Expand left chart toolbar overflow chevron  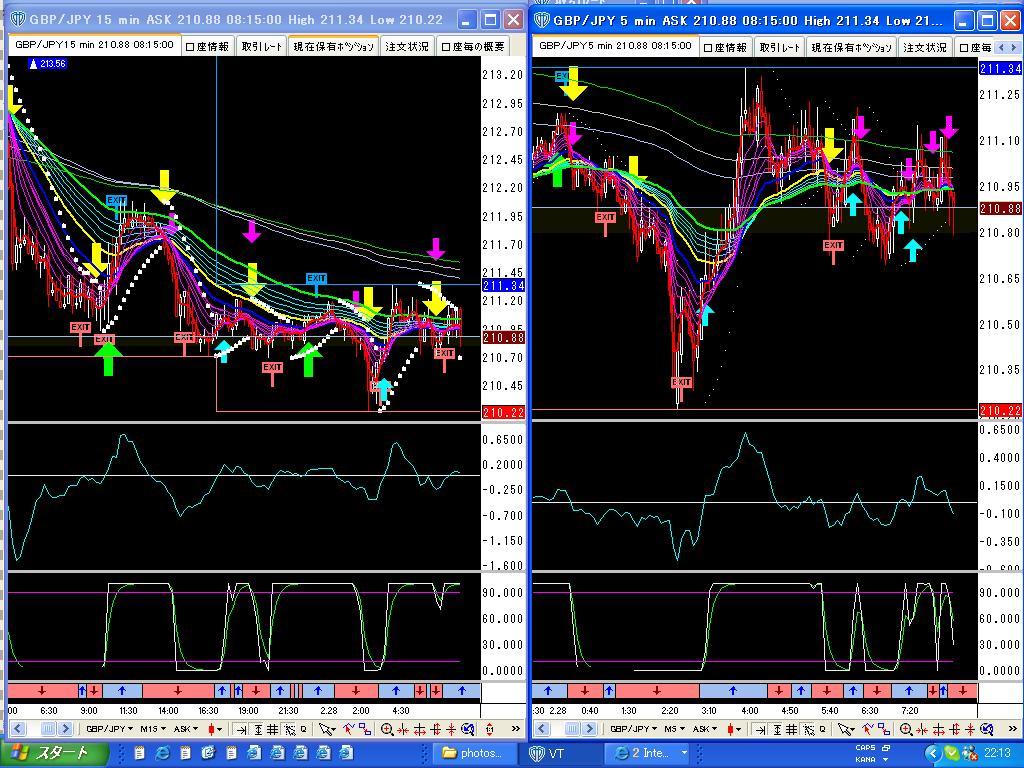pyautogui.click(x=515, y=729)
